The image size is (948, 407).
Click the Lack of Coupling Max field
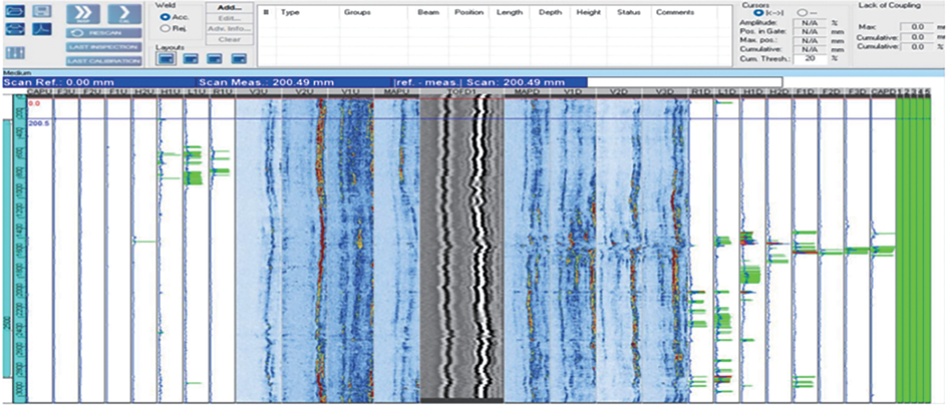click(x=917, y=27)
